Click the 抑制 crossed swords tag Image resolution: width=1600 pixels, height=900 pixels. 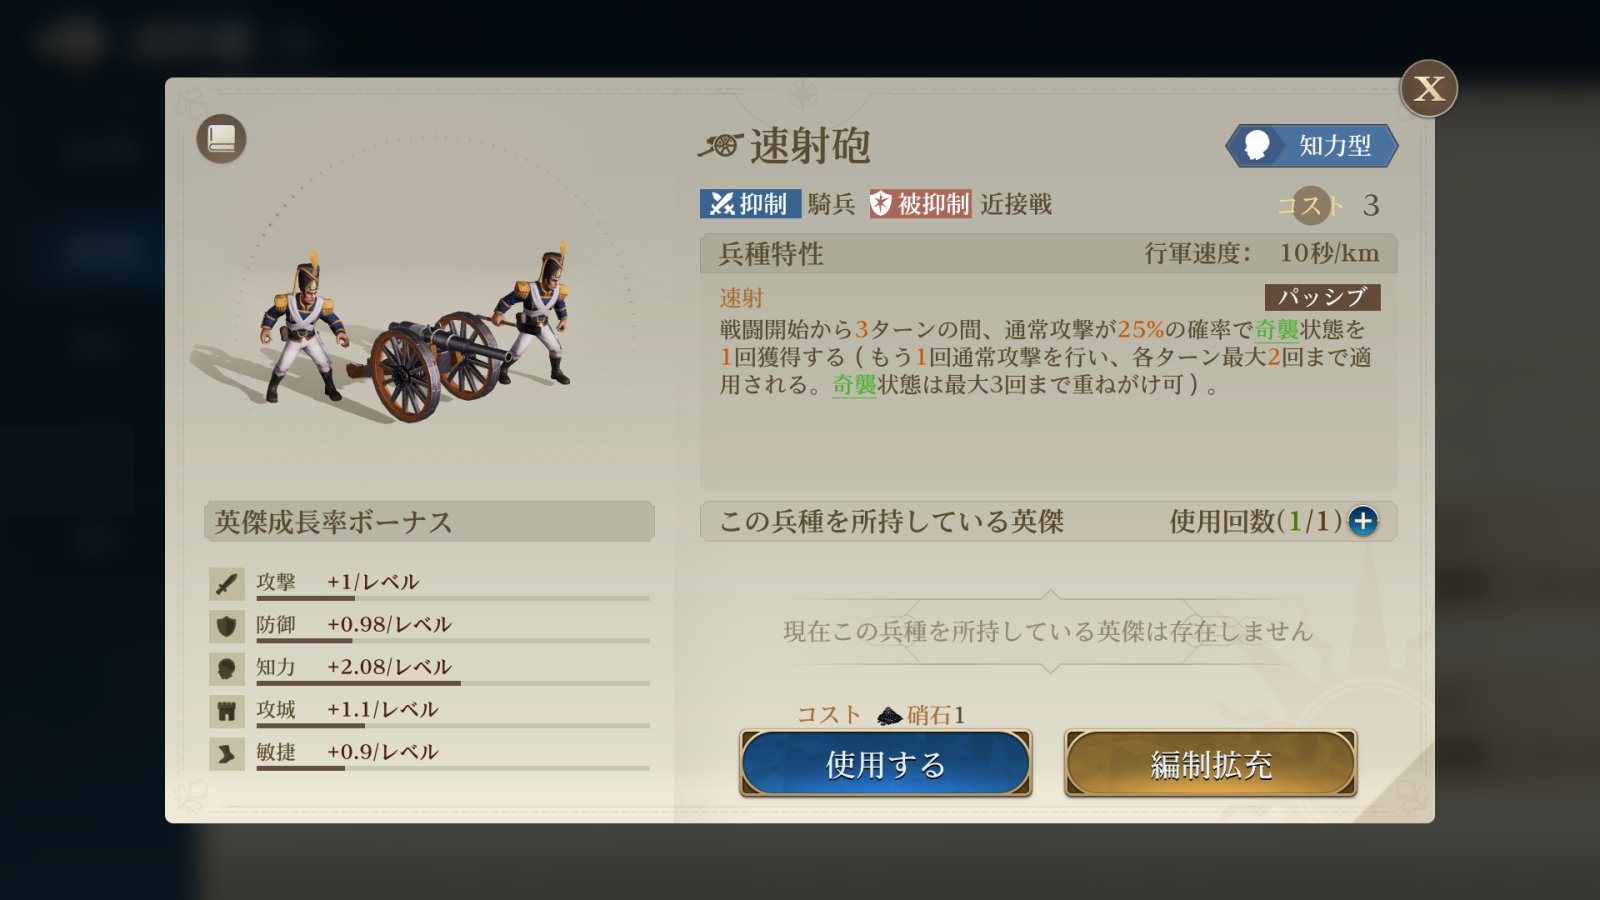point(749,204)
